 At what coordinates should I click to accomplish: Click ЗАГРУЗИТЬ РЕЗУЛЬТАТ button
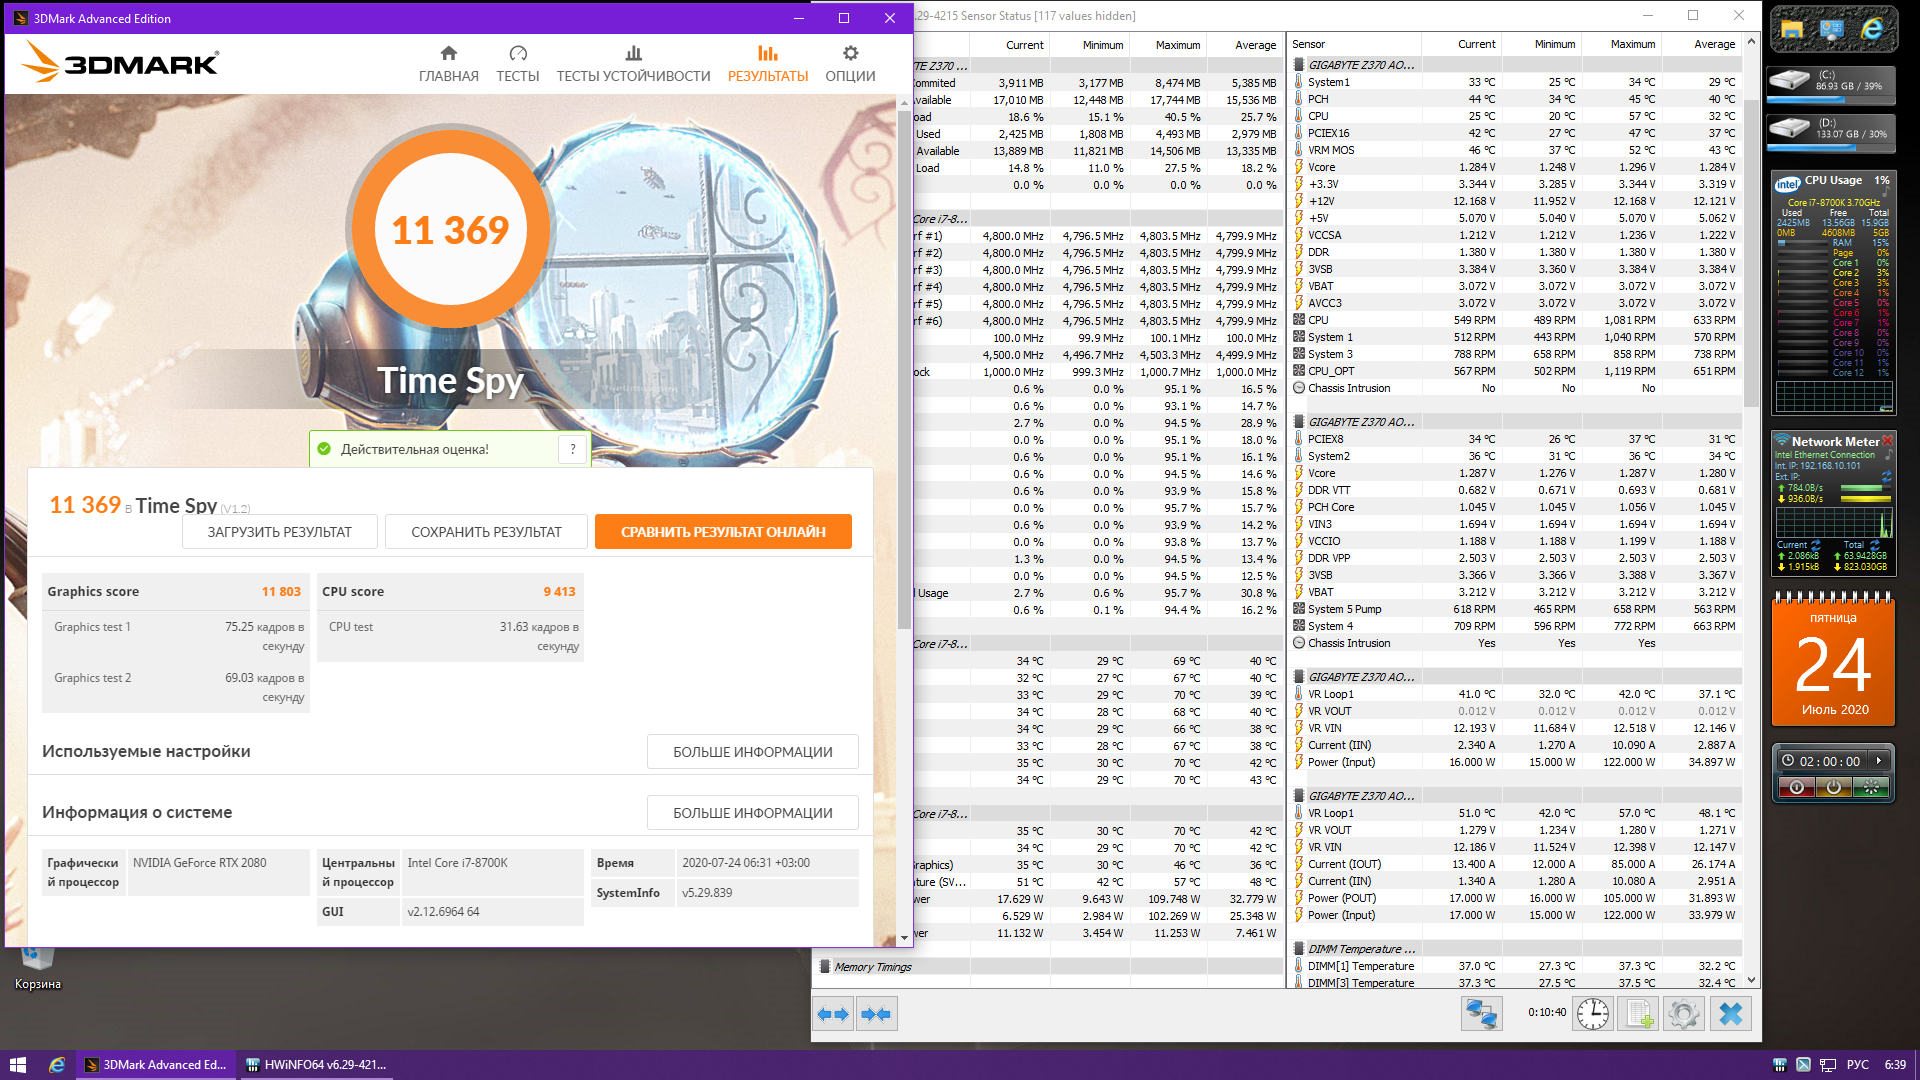[280, 532]
